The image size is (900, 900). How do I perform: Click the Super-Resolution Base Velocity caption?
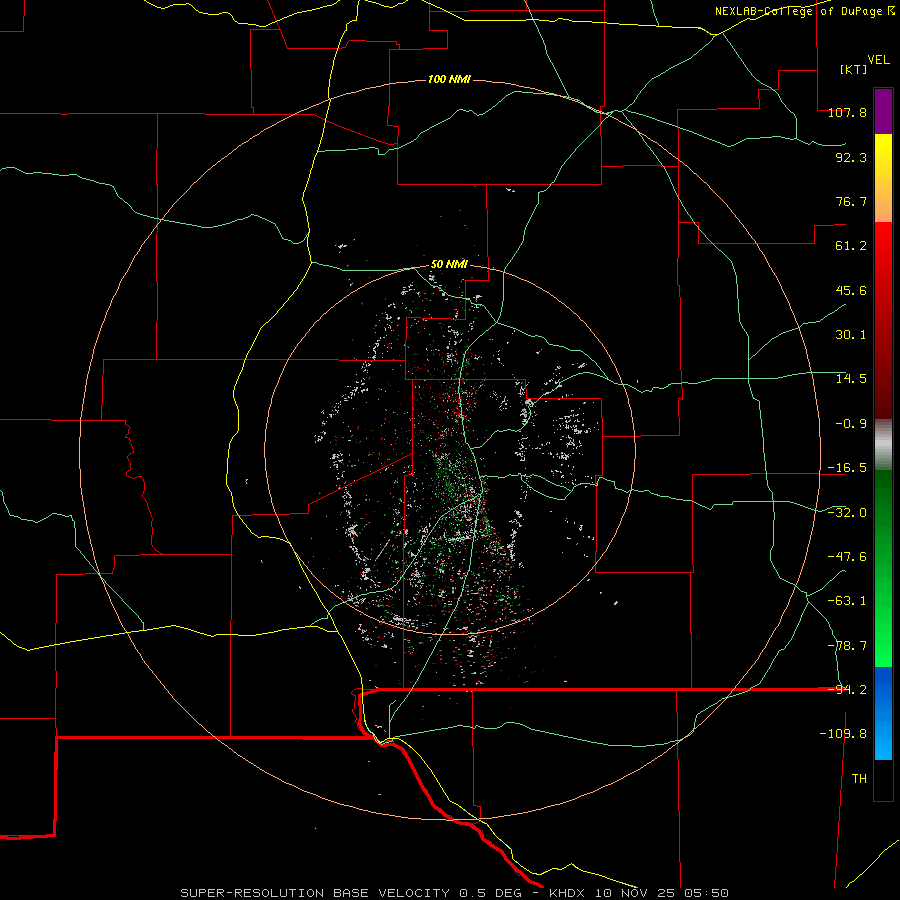click(x=454, y=893)
